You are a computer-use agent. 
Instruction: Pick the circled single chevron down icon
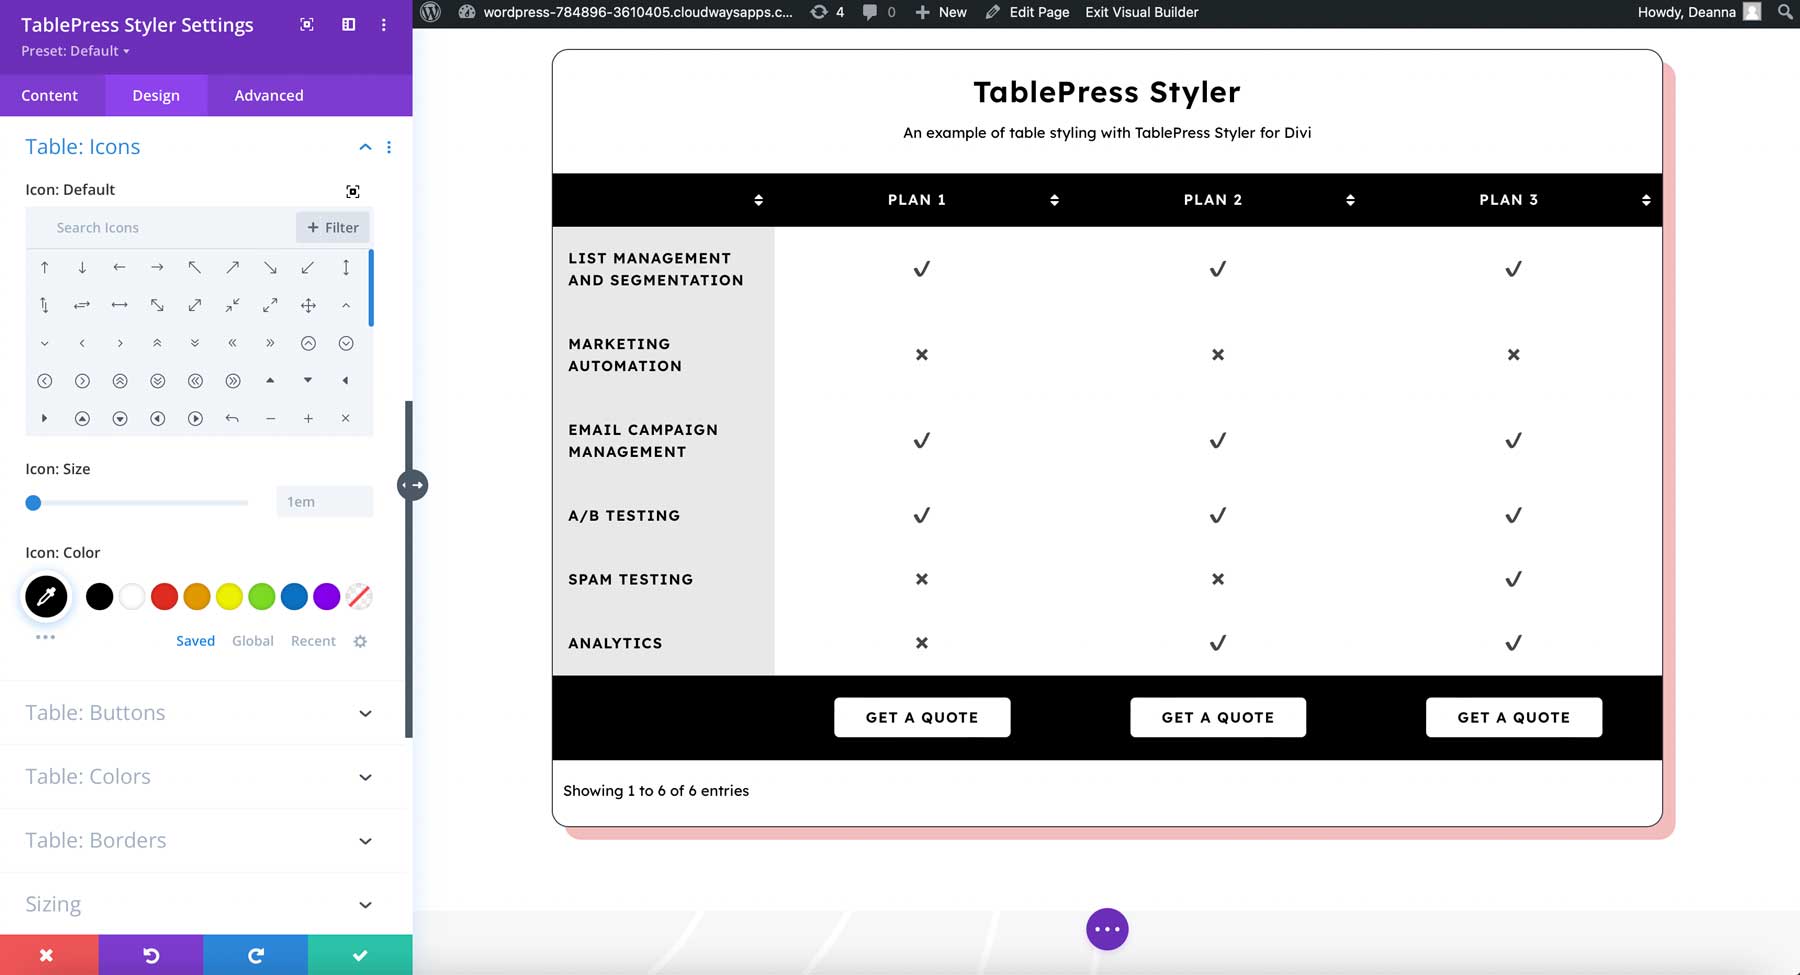click(346, 343)
